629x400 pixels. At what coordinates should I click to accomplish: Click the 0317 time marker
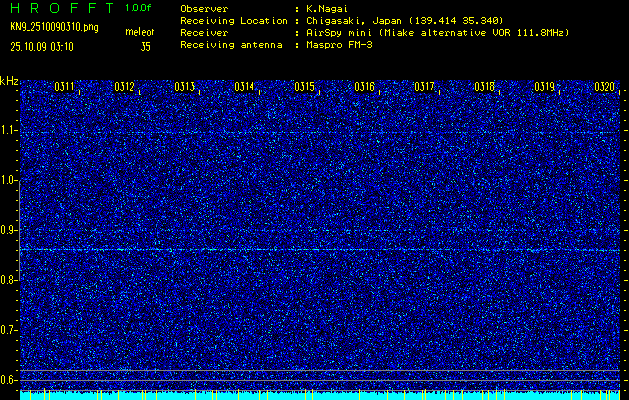click(x=424, y=87)
